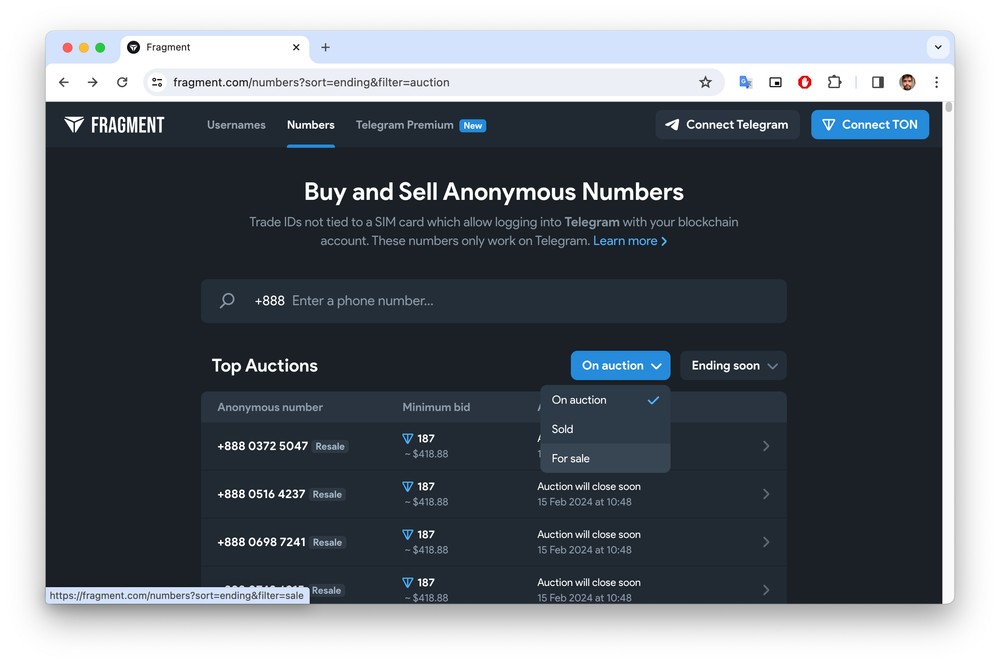Open picture-in-picture extension icon

click(775, 82)
